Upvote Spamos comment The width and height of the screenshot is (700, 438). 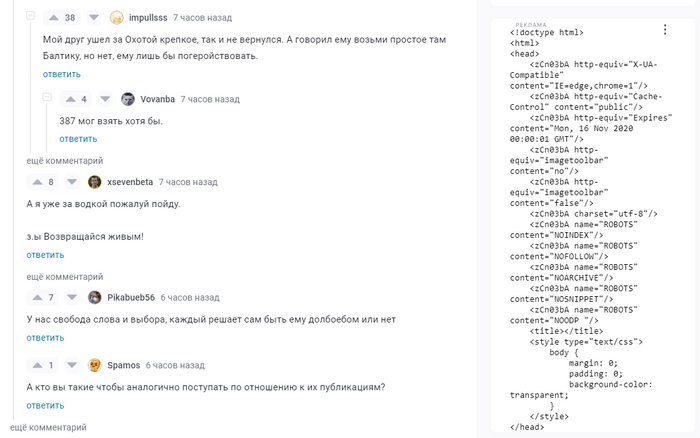[38, 365]
